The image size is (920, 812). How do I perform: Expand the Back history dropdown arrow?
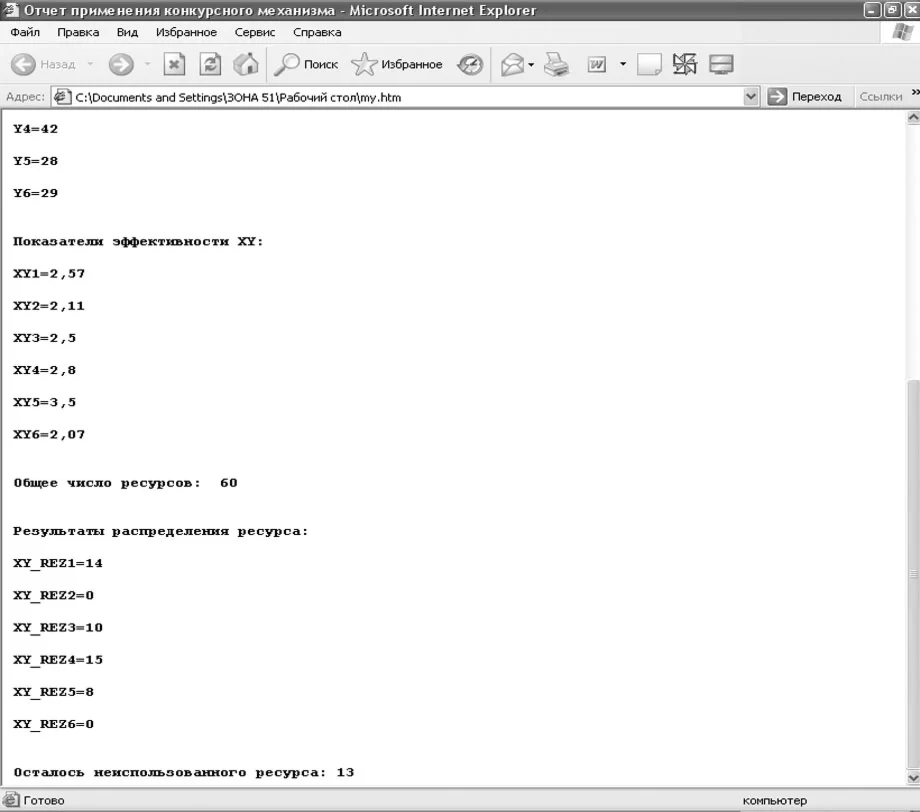(90, 64)
